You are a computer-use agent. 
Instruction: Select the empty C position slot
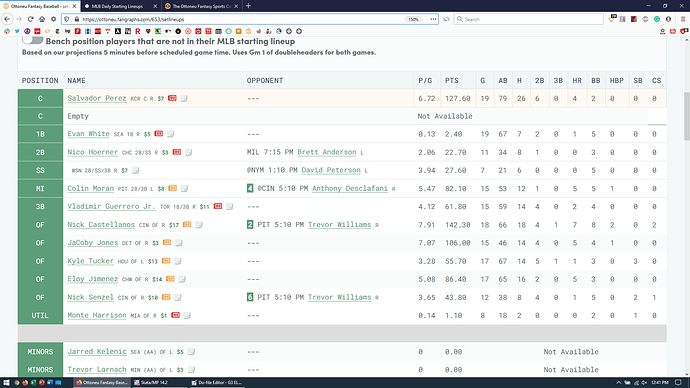[x=40, y=116]
